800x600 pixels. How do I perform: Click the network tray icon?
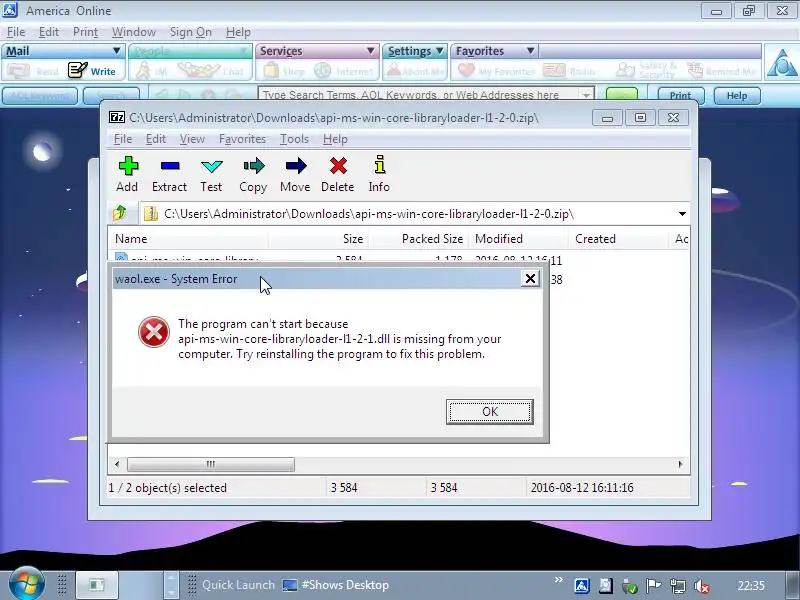click(678, 586)
